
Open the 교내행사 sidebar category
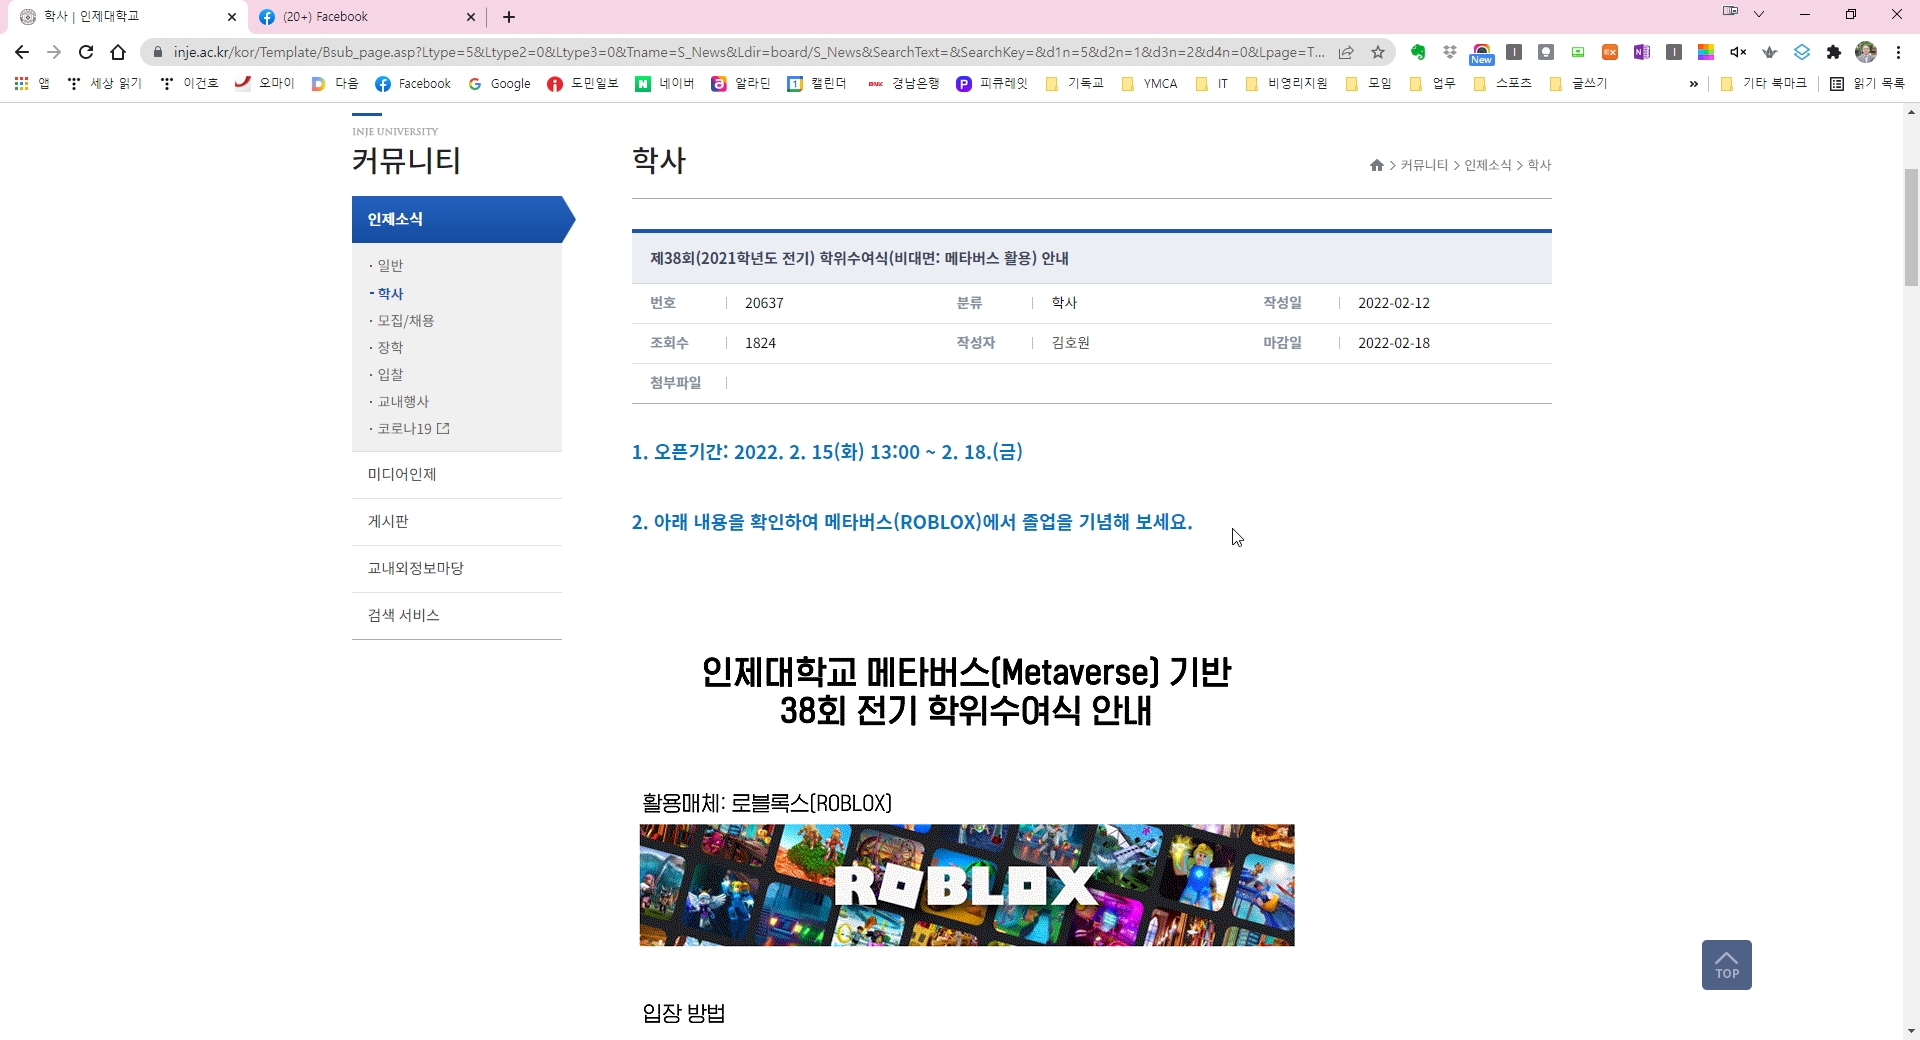[x=402, y=402]
